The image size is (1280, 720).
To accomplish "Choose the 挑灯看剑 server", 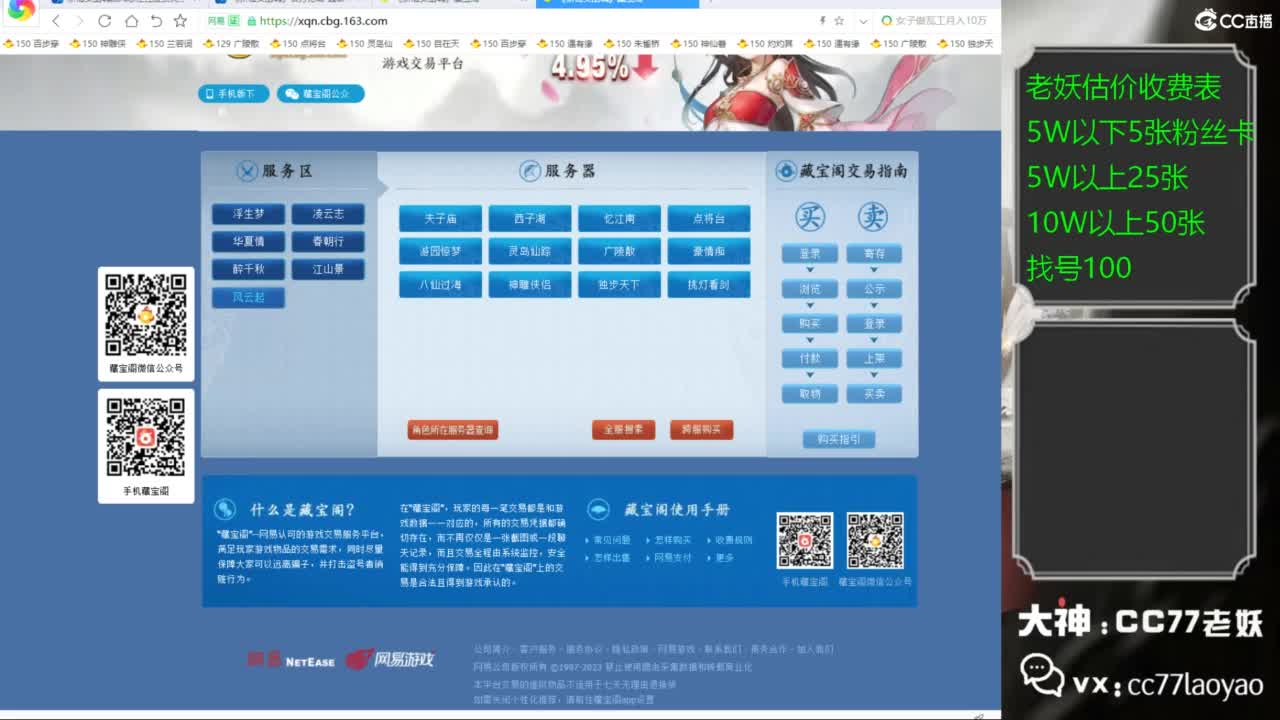I will (708, 284).
